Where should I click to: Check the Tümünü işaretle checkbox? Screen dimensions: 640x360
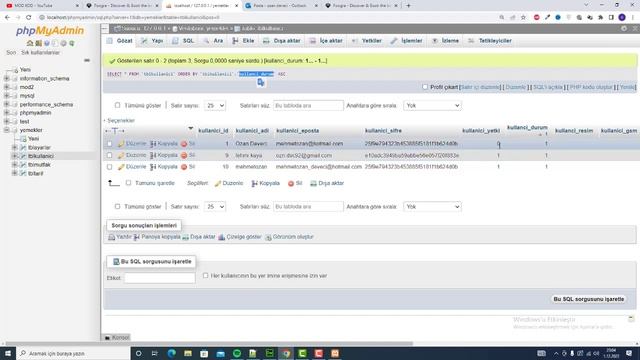point(129,183)
